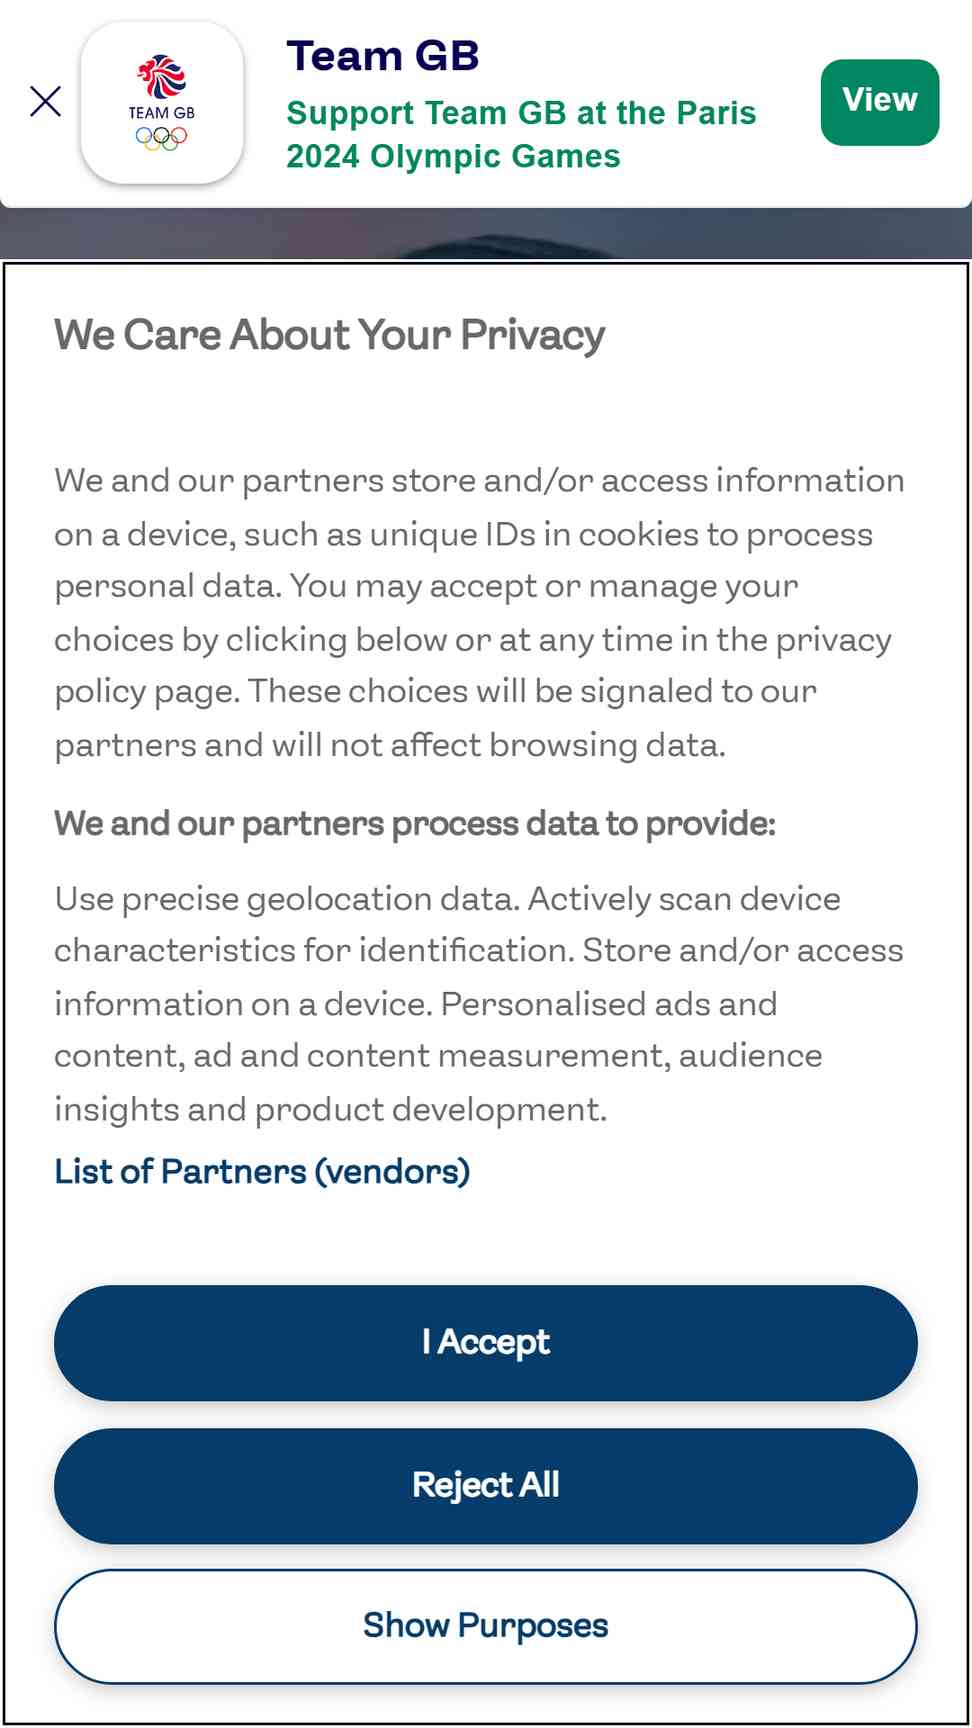
Task: Click the 'We and our partners store' paragraph
Action: pos(480,612)
